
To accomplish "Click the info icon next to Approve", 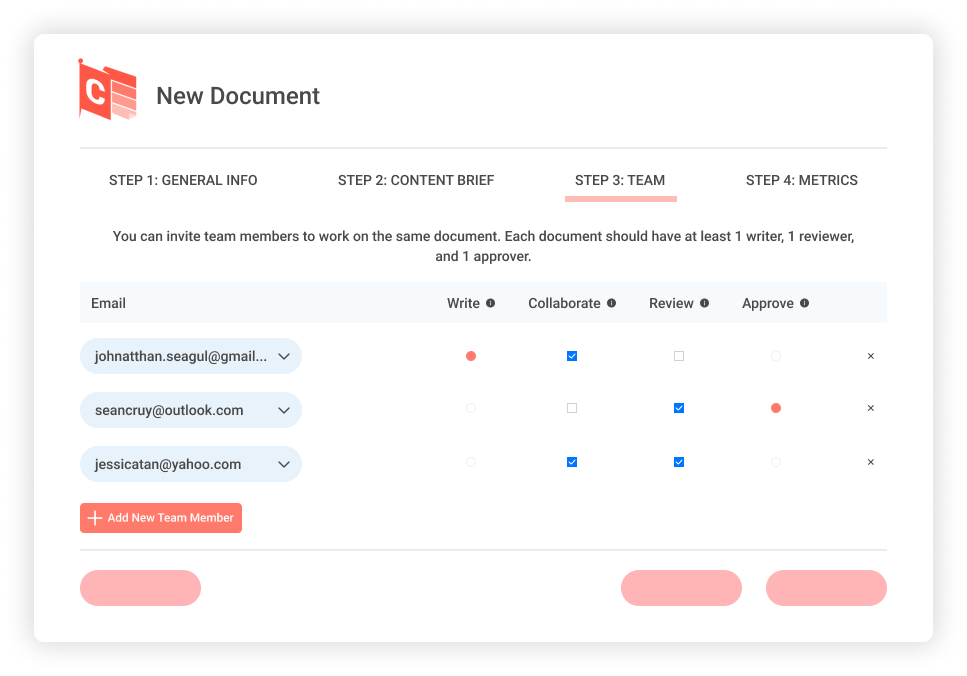I will (804, 303).
